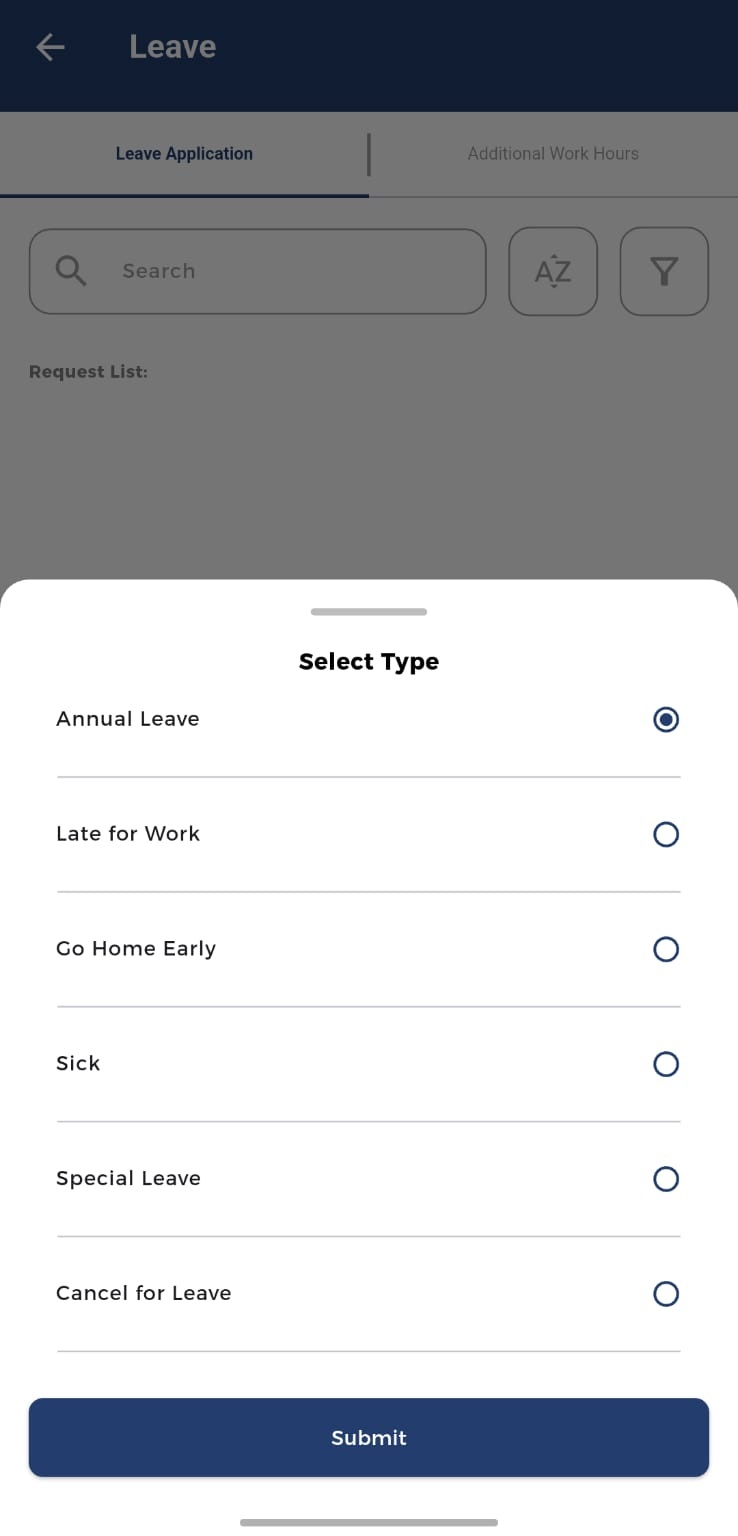Pick the Special Leave radio button
This screenshot has width=738, height=1536.
pos(666,1179)
